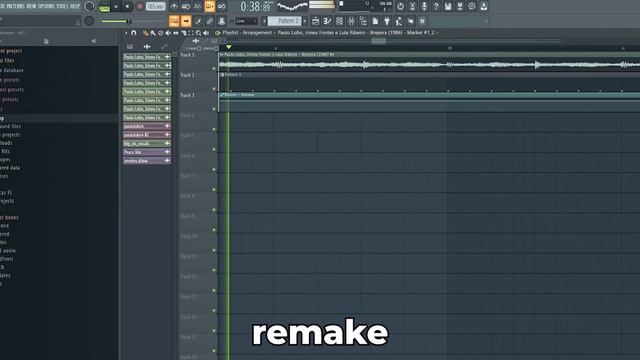Select the playlist Slip tool
The height and width of the screenshot is (360, 640).
[x=176, y=33]
